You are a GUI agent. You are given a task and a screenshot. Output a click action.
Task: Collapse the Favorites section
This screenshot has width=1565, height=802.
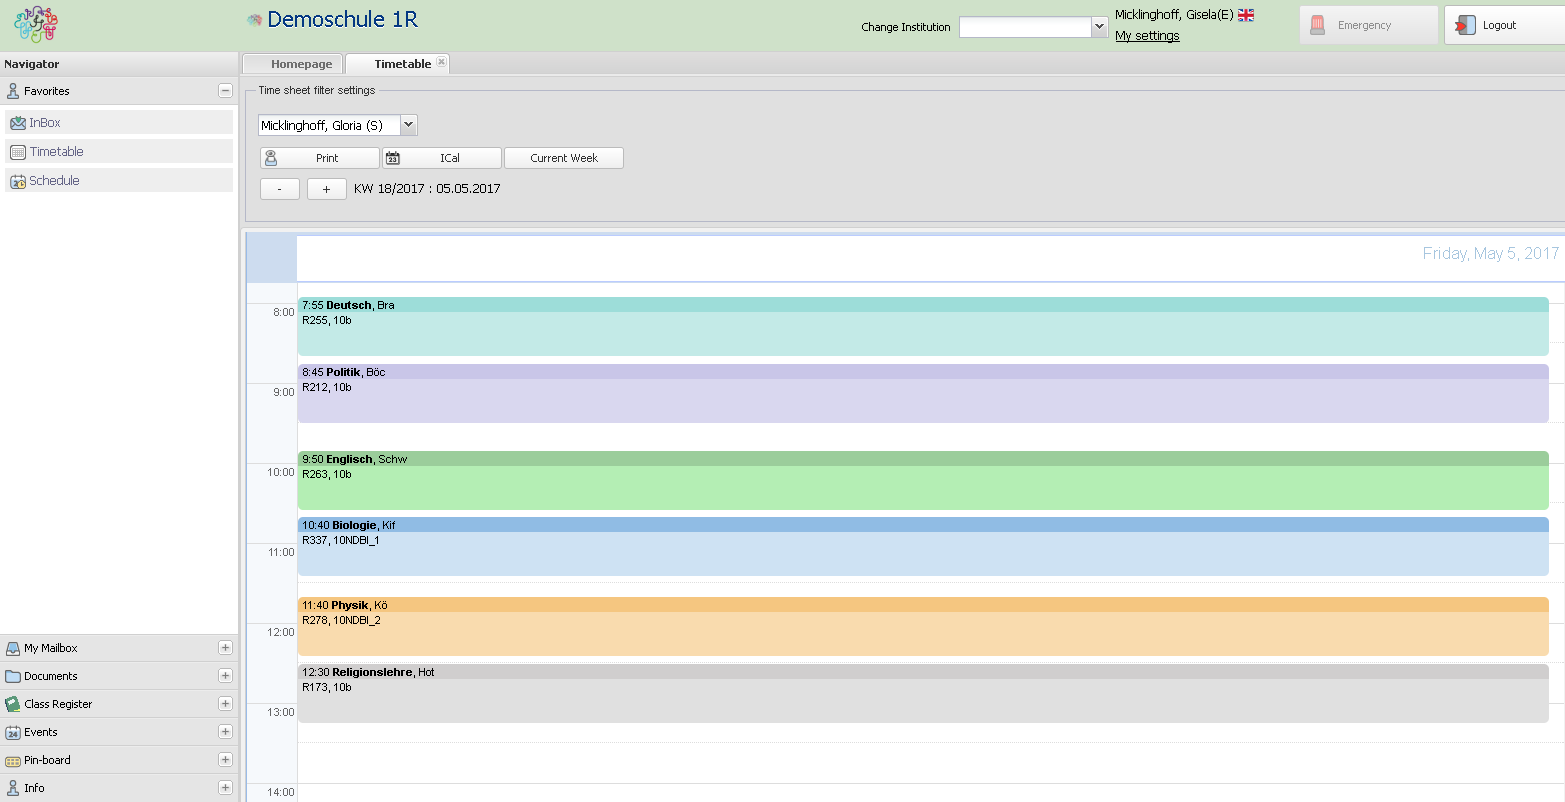225,91
